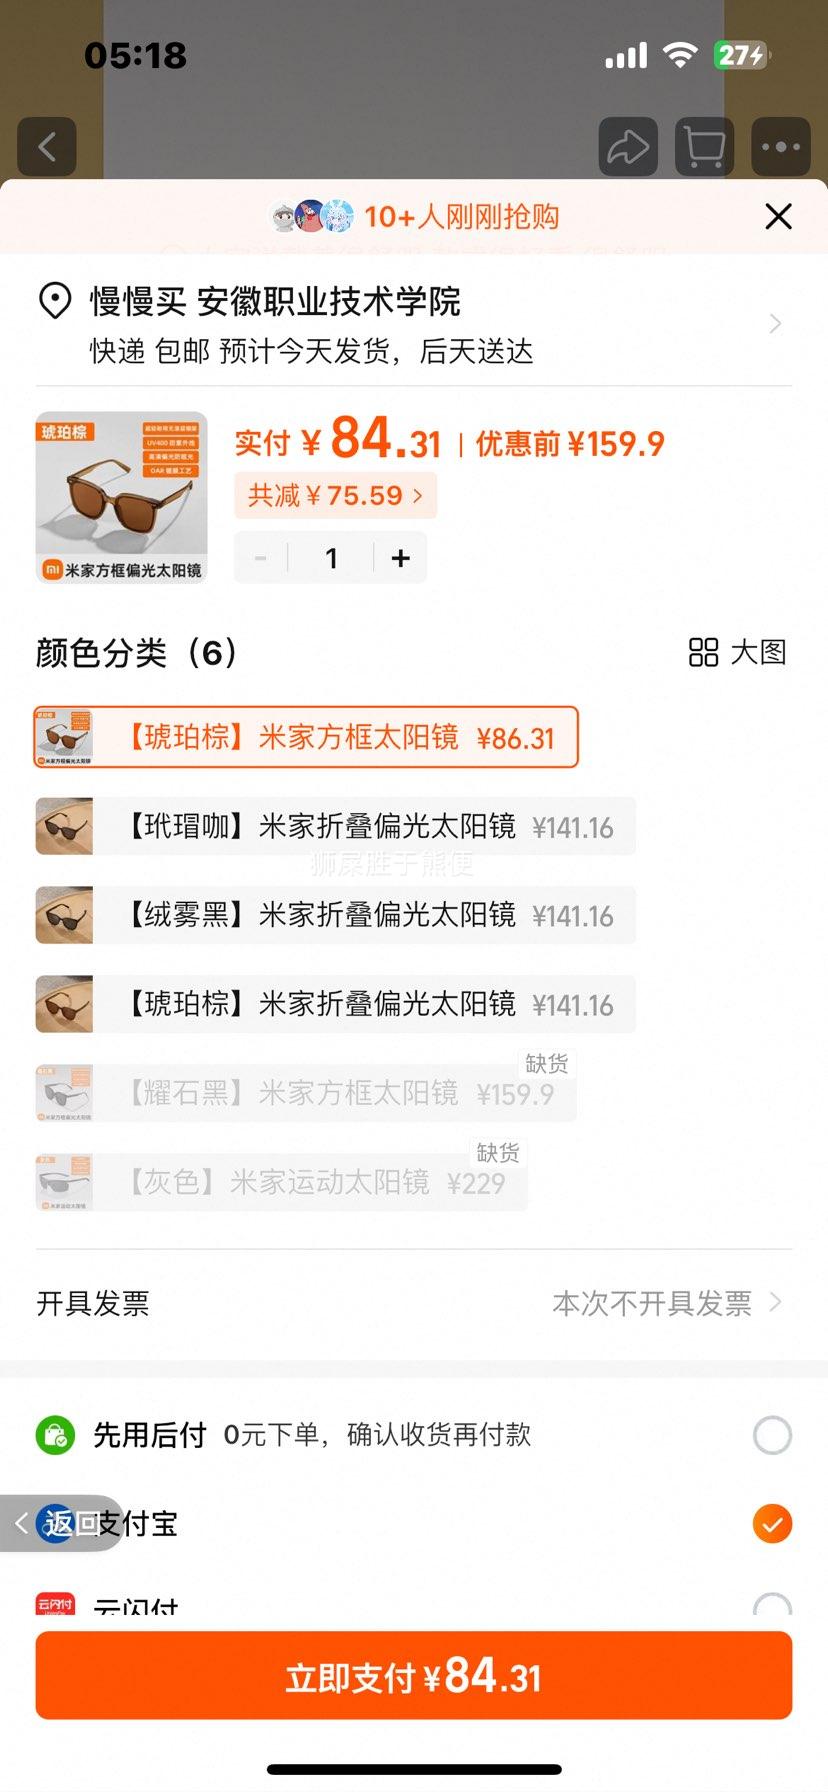Expand delivery address chevron
The height and width of the screenshot is (1792, 828).
(775, 323)
